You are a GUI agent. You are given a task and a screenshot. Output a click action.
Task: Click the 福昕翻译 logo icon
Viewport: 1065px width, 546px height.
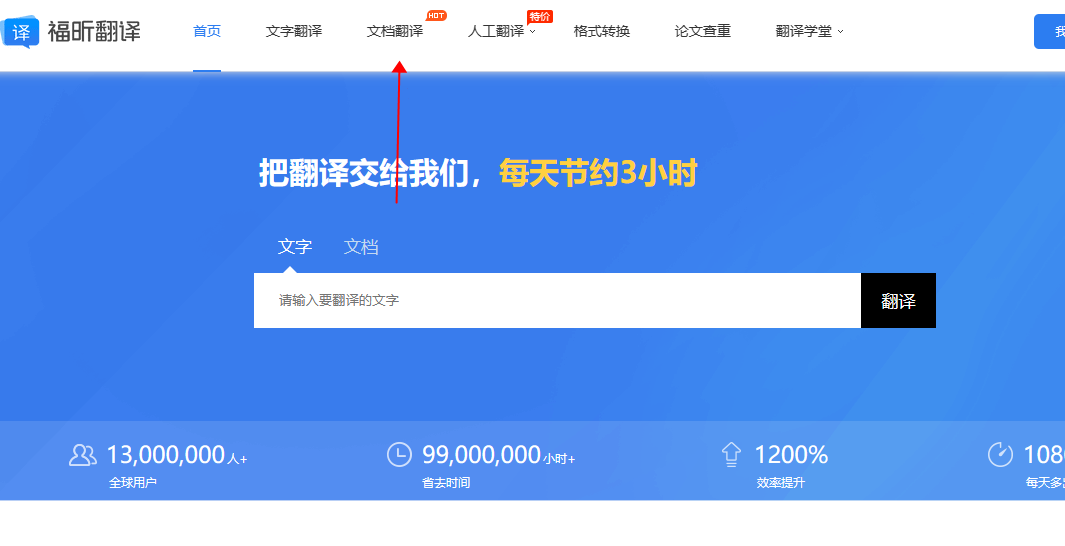pyautogui.click(x=20, y=31)
